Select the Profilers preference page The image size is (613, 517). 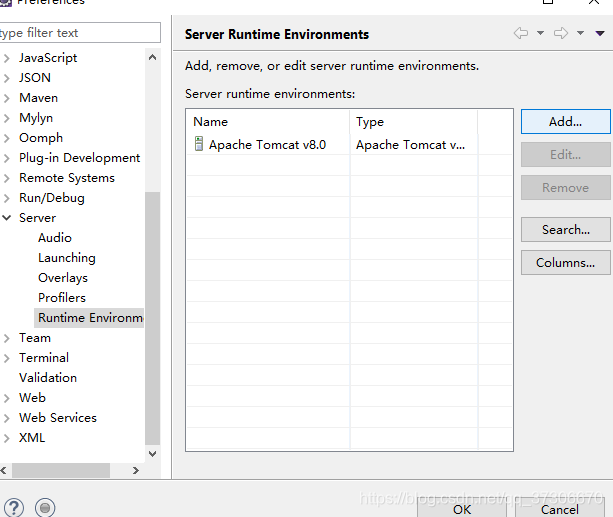coord(62,298)
